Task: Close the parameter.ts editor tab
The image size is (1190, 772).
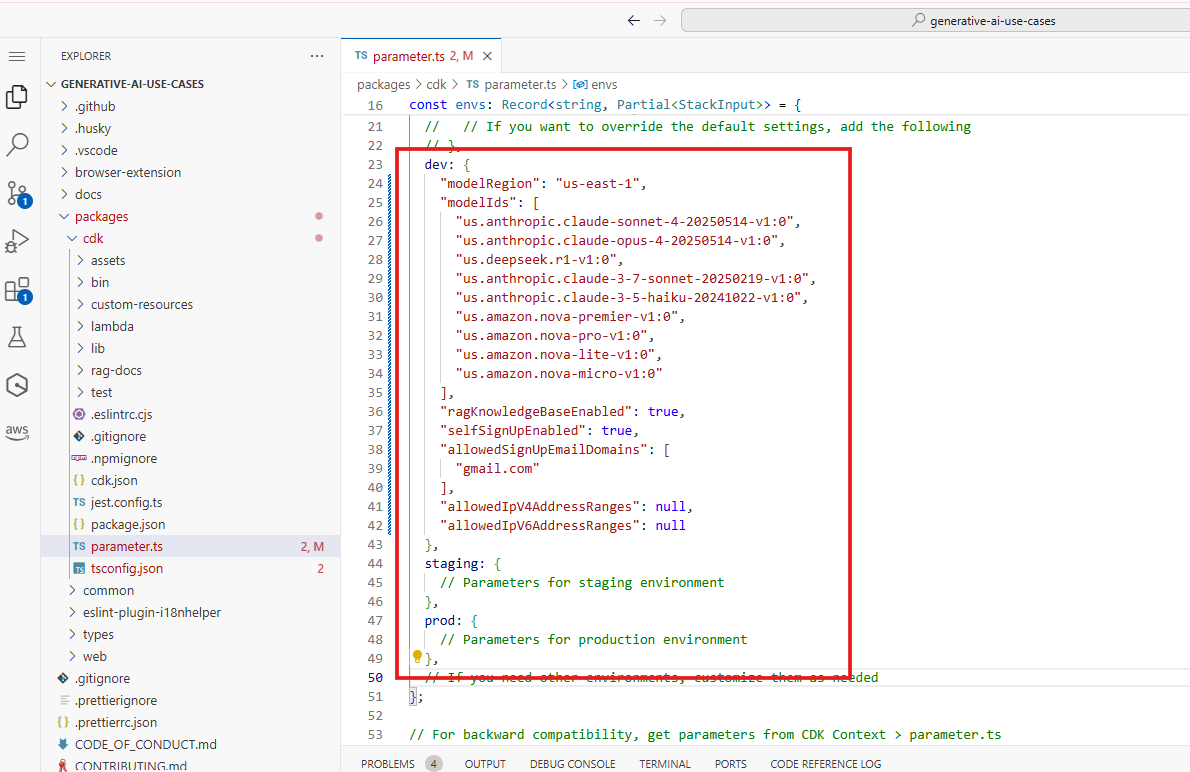Action: pyautogui.click(x=487, y=56)
